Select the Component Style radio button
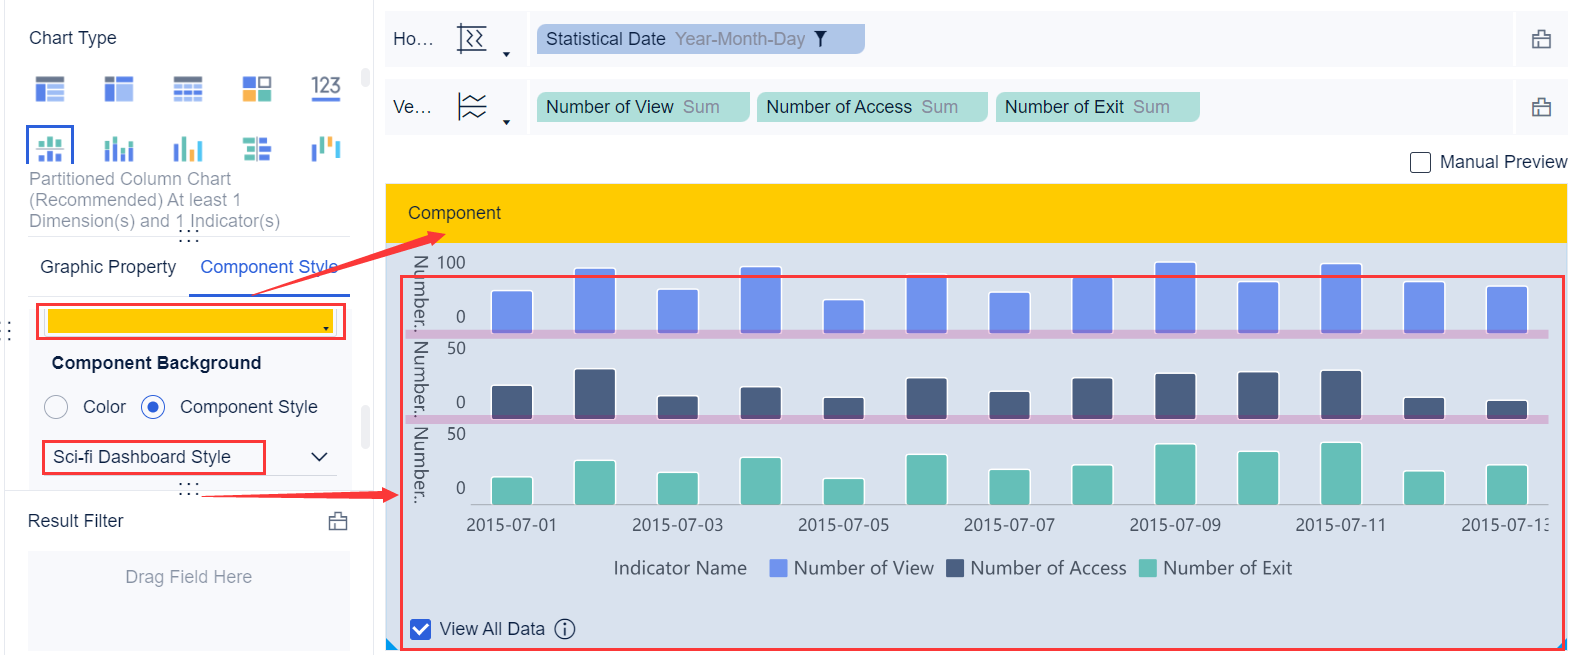This screenshot has width=1572, height=655. click(153, 407)
